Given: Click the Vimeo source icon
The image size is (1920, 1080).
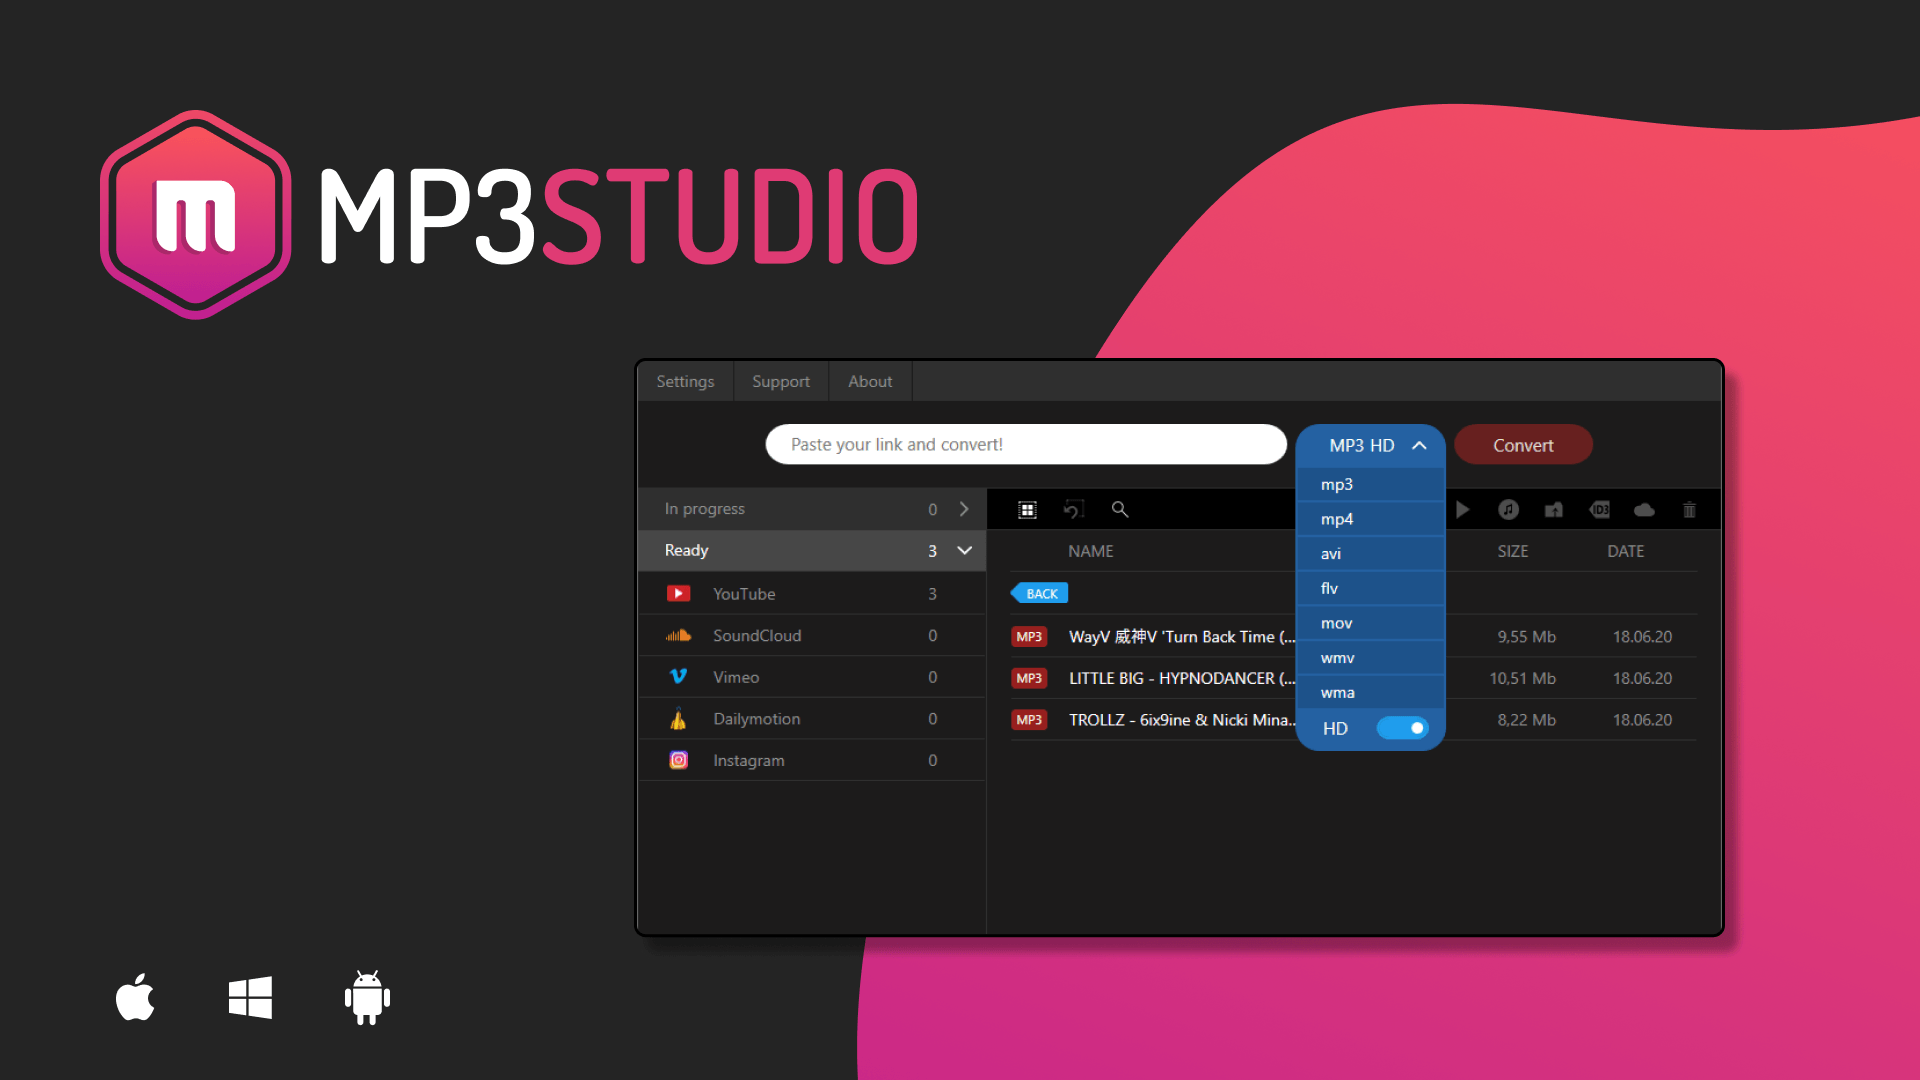Looking at the screenshot, I should (x=678, y=677).
